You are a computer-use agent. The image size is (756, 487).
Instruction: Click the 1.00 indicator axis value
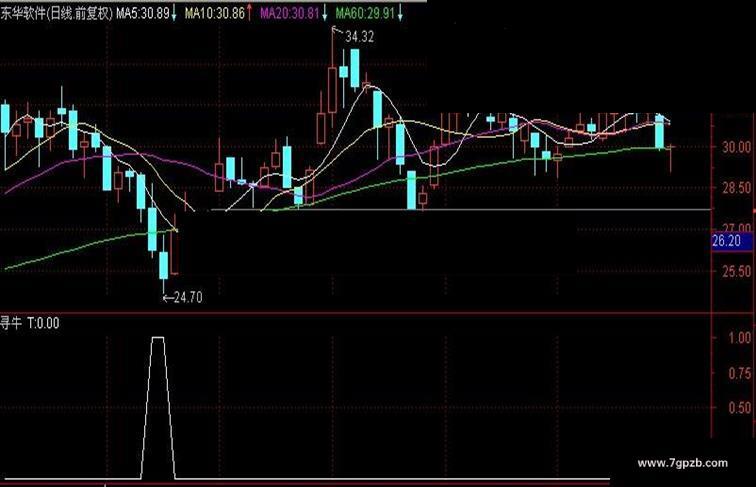click(x=739, y=338)
